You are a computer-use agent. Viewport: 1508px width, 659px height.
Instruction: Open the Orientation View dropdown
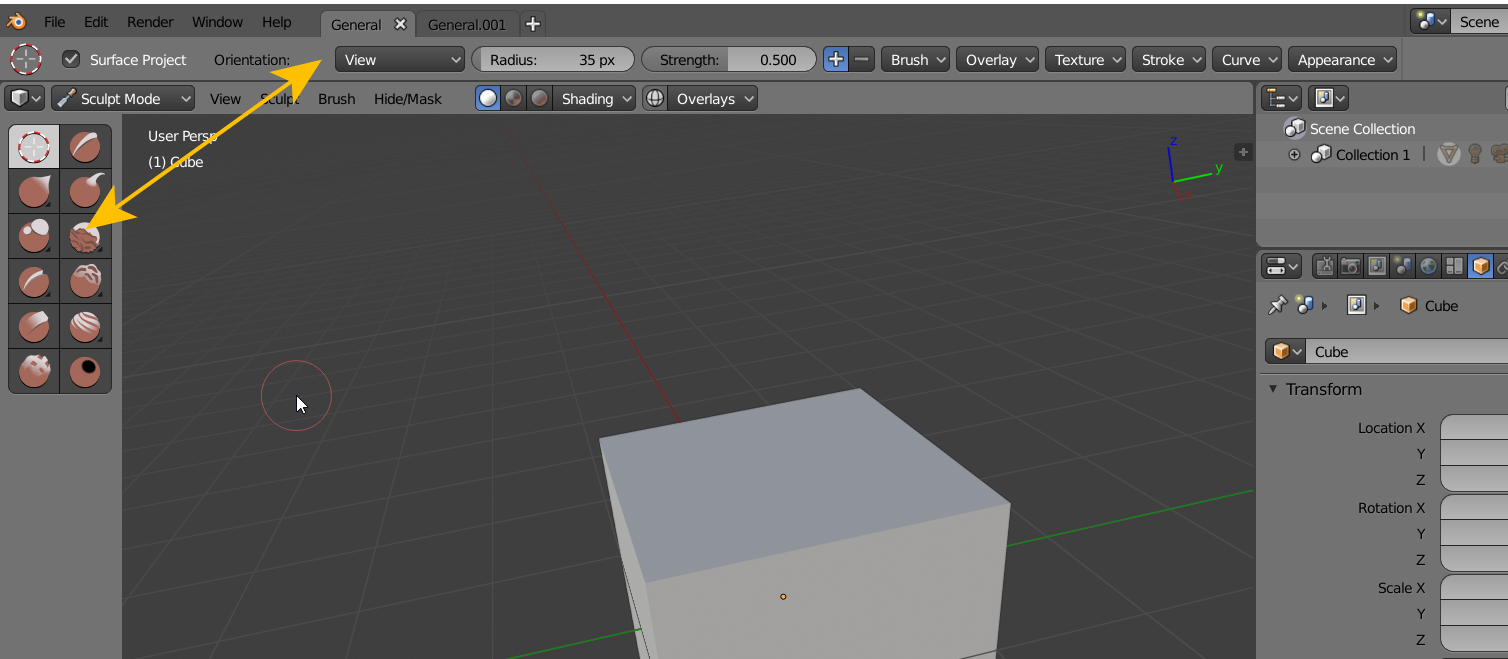399,60
